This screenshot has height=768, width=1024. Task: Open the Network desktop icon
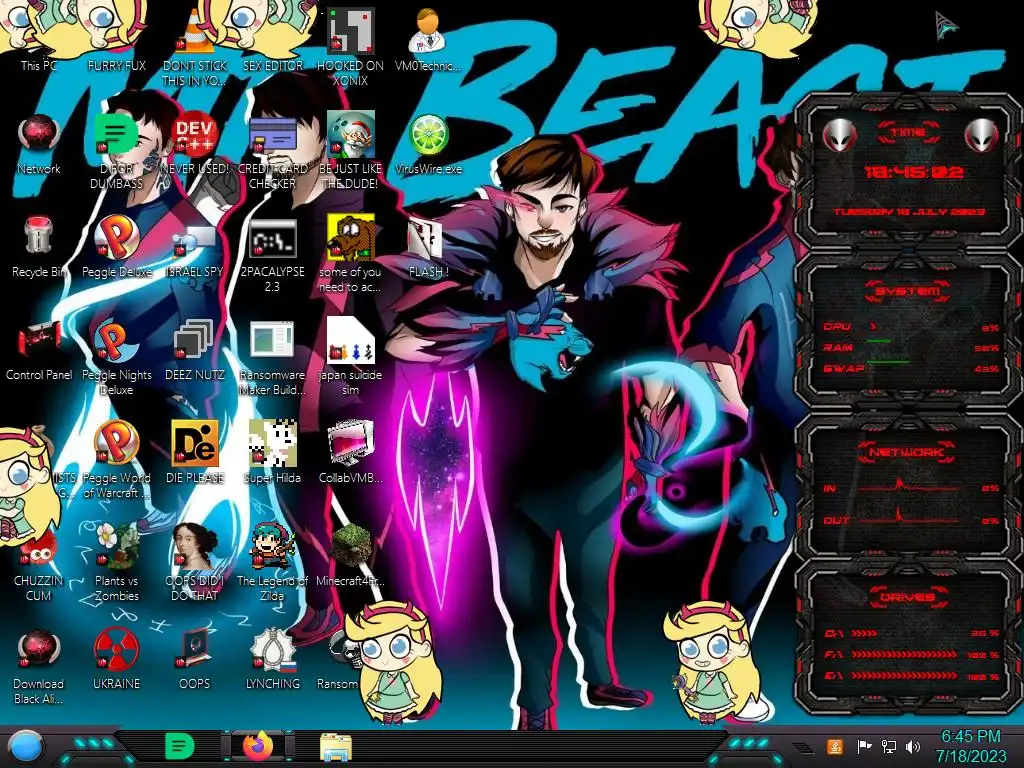[x=39, y=144]
